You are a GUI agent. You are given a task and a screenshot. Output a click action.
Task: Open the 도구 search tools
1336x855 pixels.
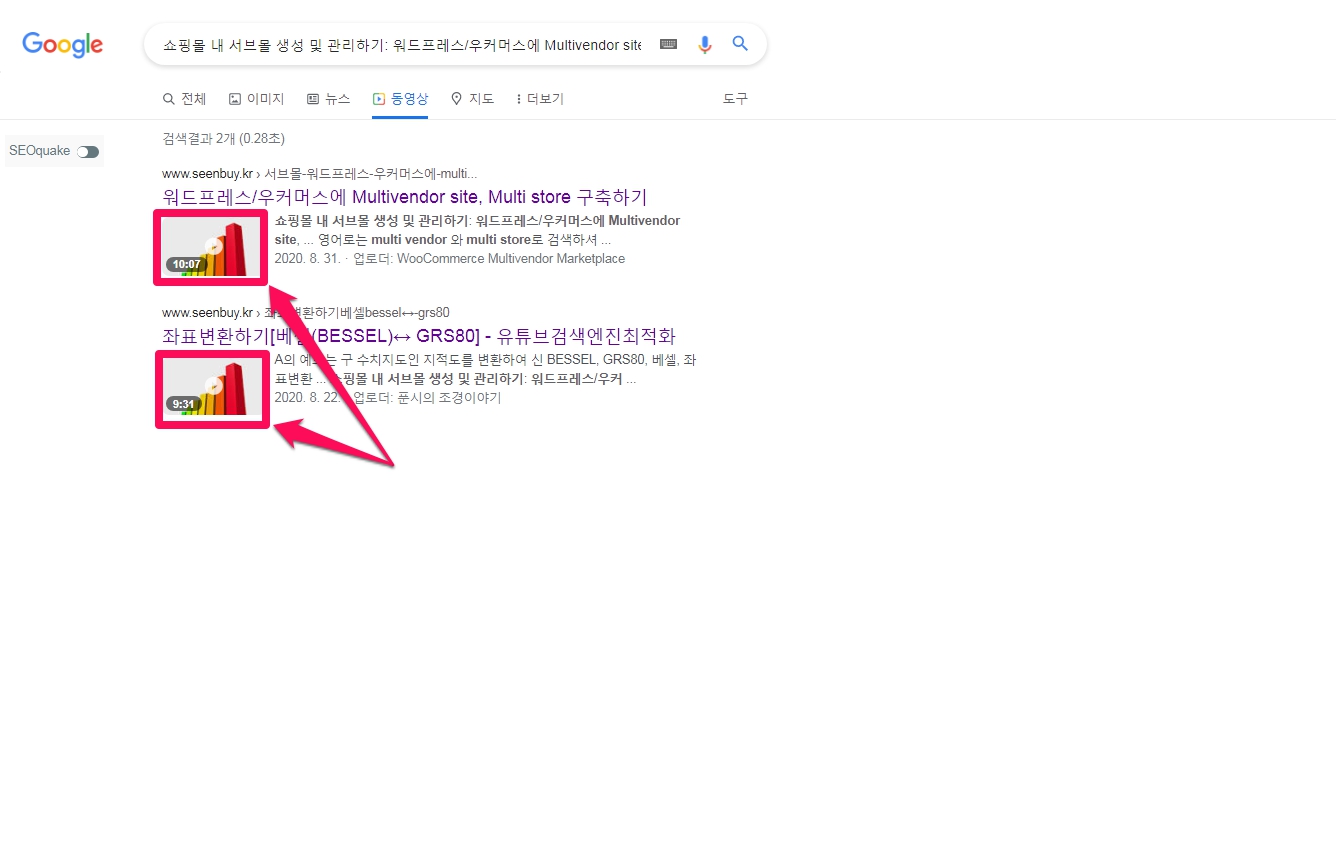click(x=735, y=99)
